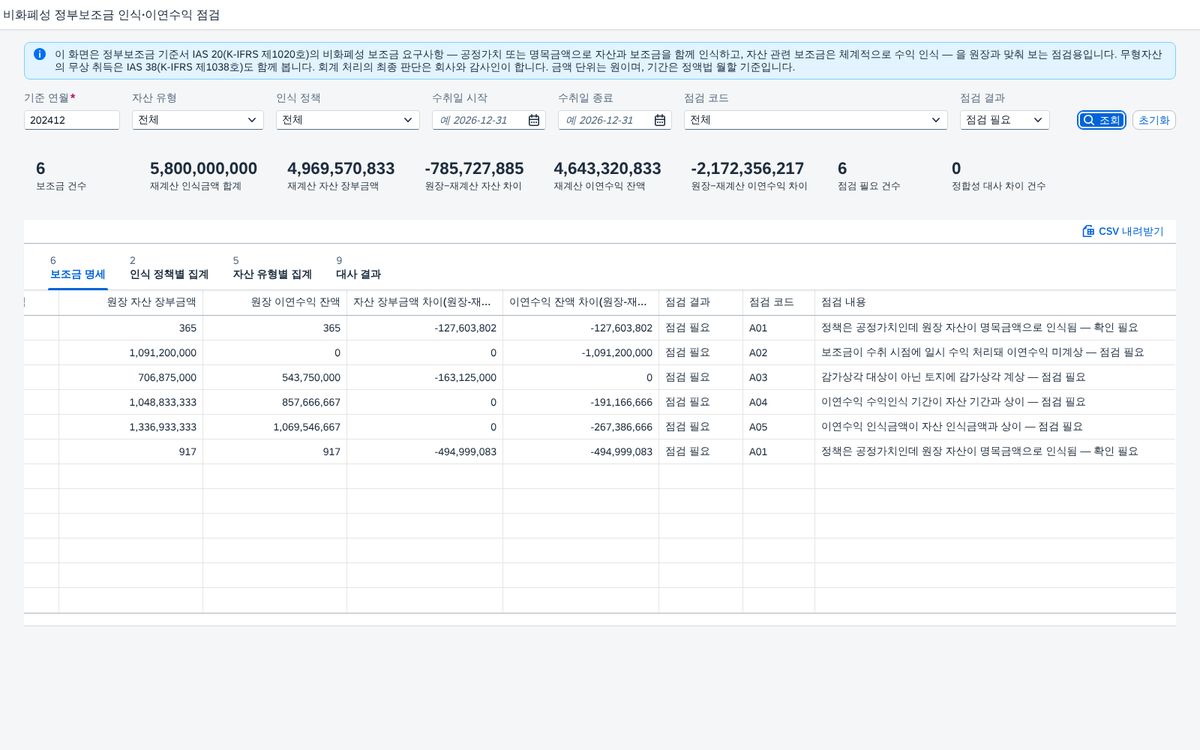Screen dimensions: 1200x750
Task: Click the 5,800,000,000 재계산 인식금액 합계 figure
Action: [204, 169]
